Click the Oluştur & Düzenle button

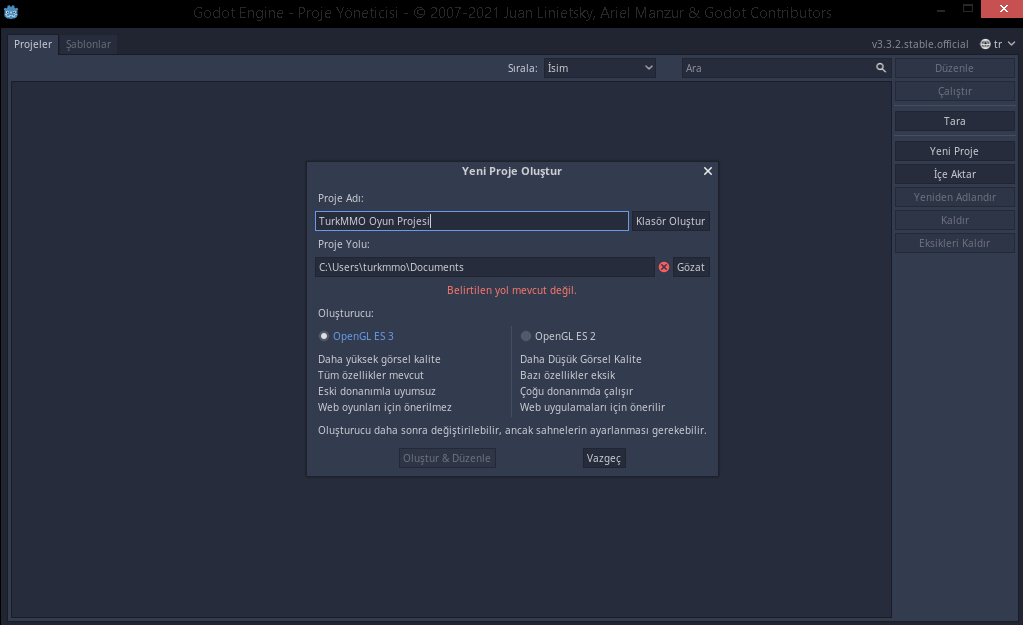point(447,458)
